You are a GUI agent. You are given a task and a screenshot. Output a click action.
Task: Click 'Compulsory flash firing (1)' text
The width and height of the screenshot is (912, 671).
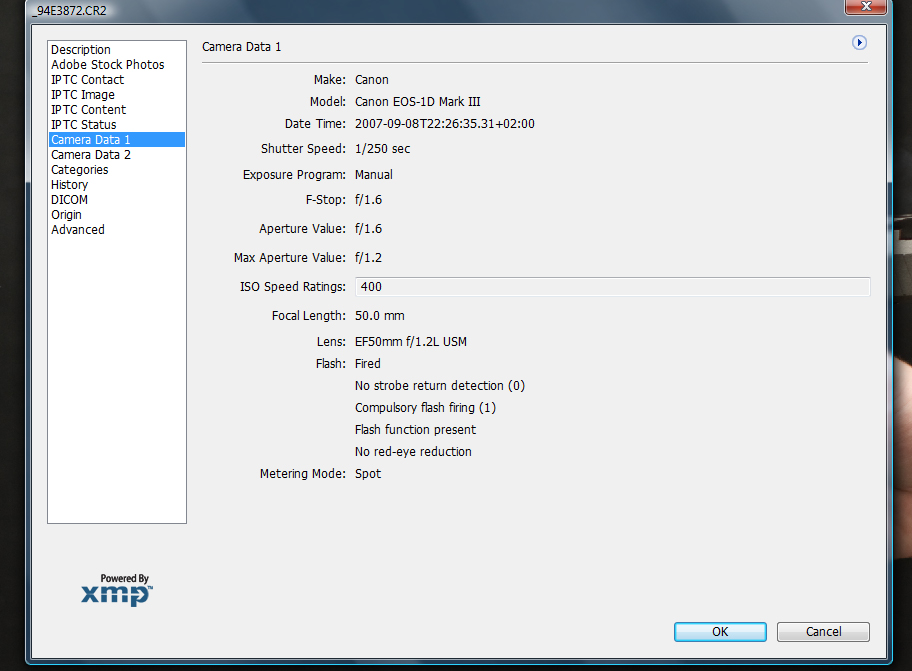point(425,408)
